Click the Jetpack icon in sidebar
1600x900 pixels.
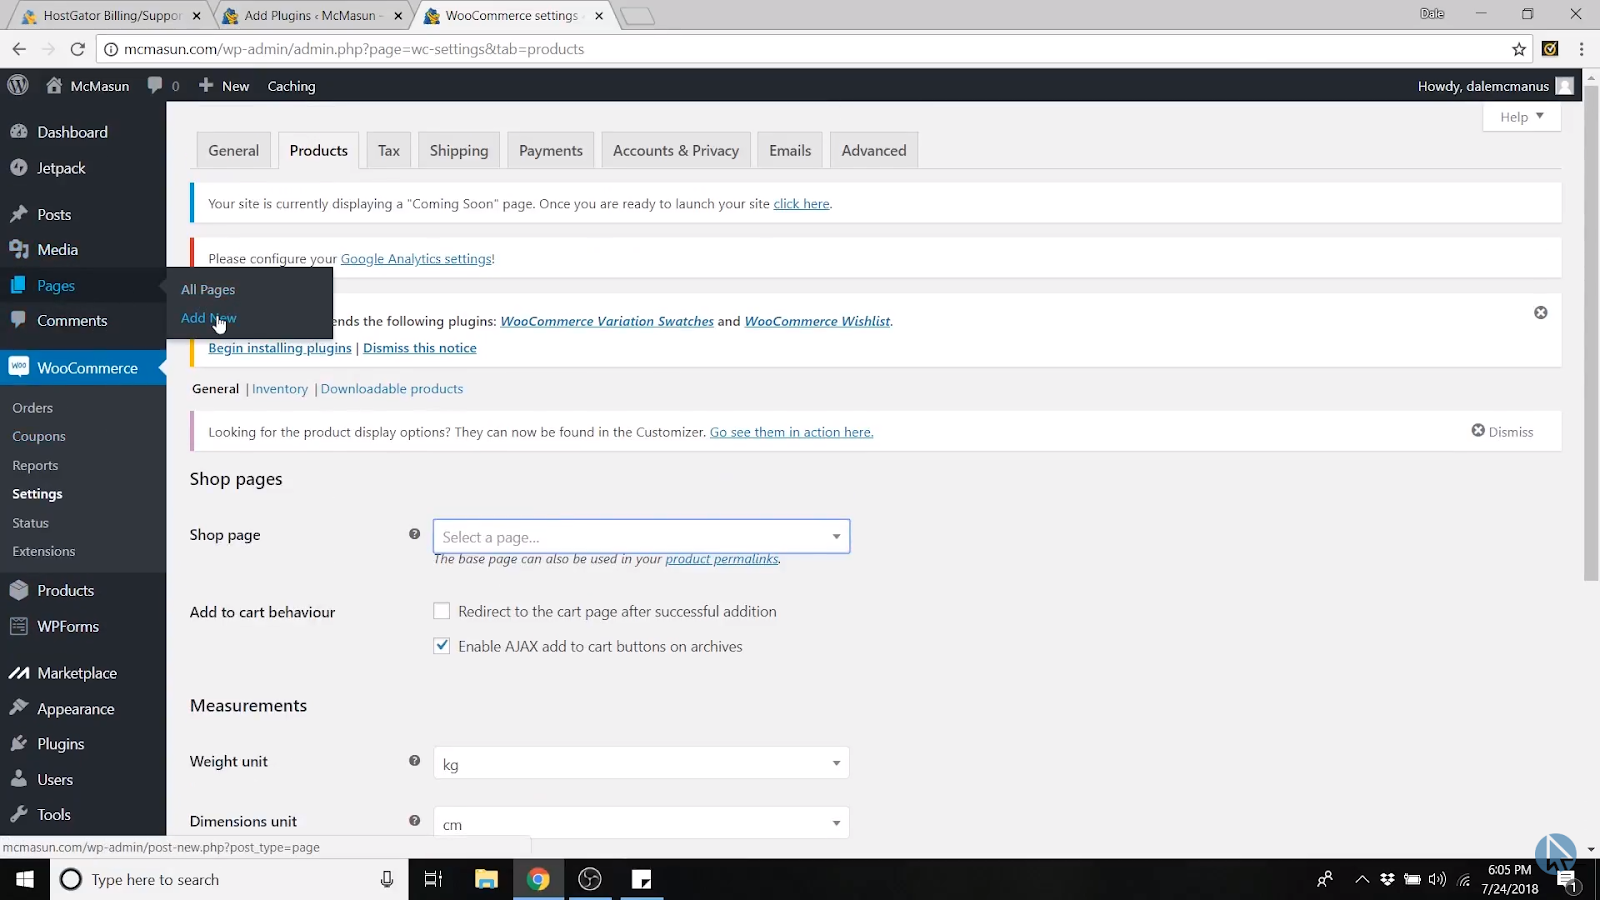point(19,168)
